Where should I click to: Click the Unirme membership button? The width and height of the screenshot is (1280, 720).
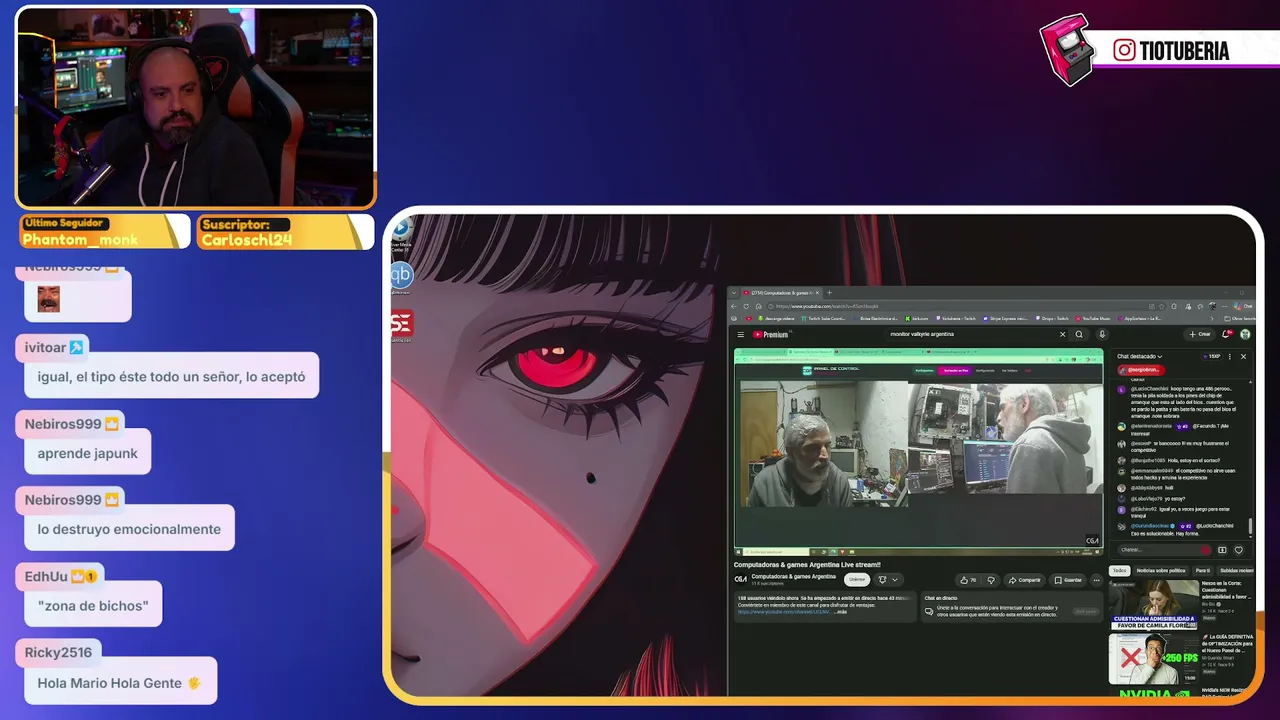pos(857,580)
